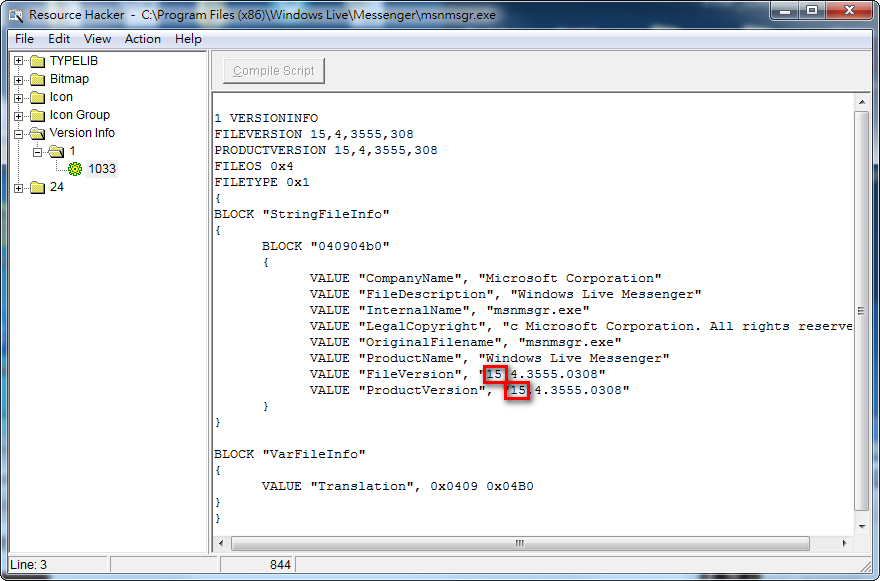
Task: Click the "FileDescription" value line
Action: [x=505, y=294]
